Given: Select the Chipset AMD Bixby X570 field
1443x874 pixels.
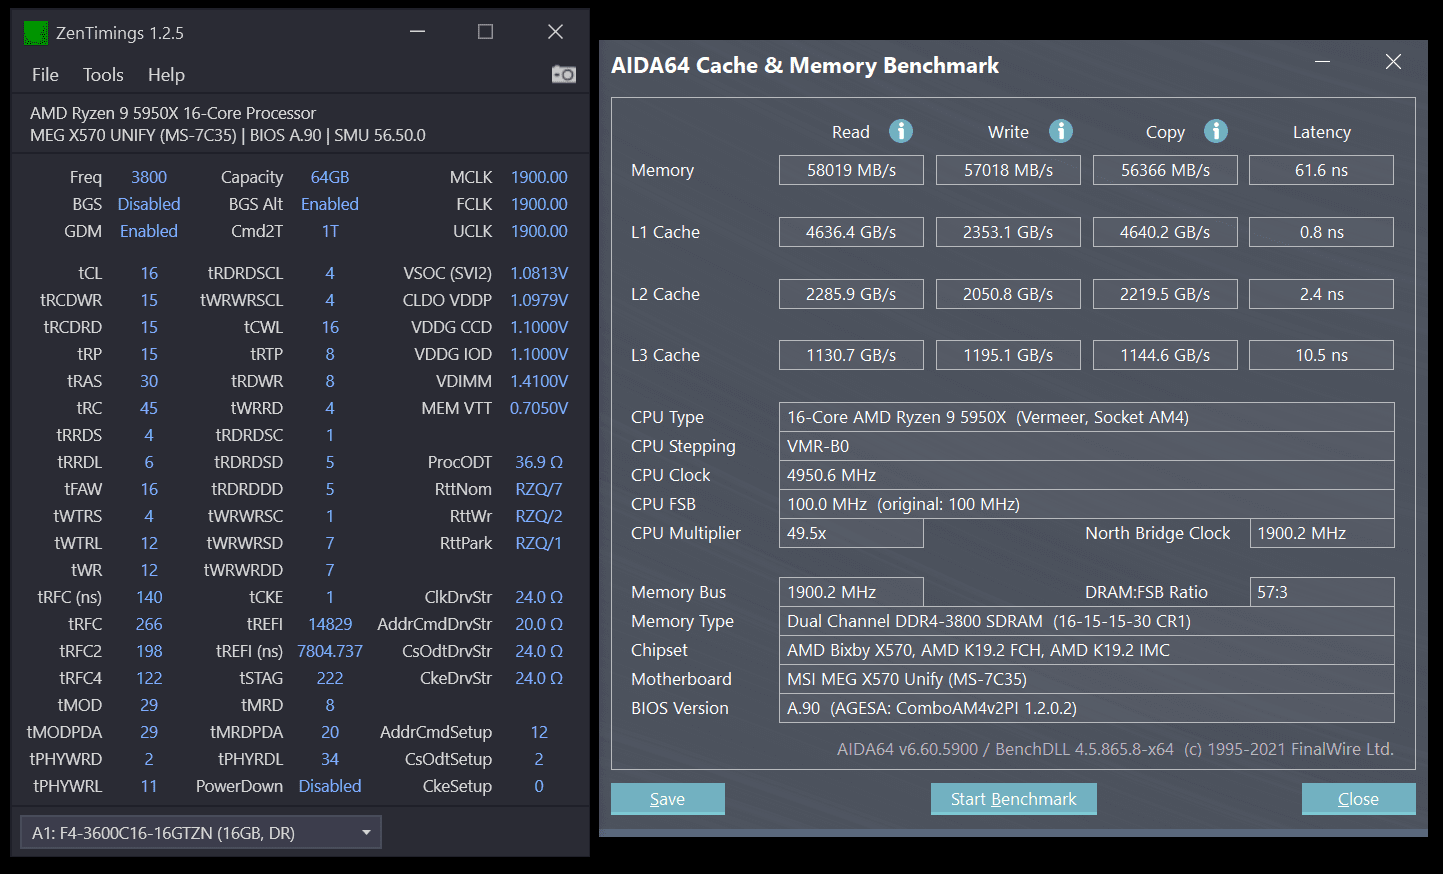Looking at the screenshot, I should coord(1086,650).
